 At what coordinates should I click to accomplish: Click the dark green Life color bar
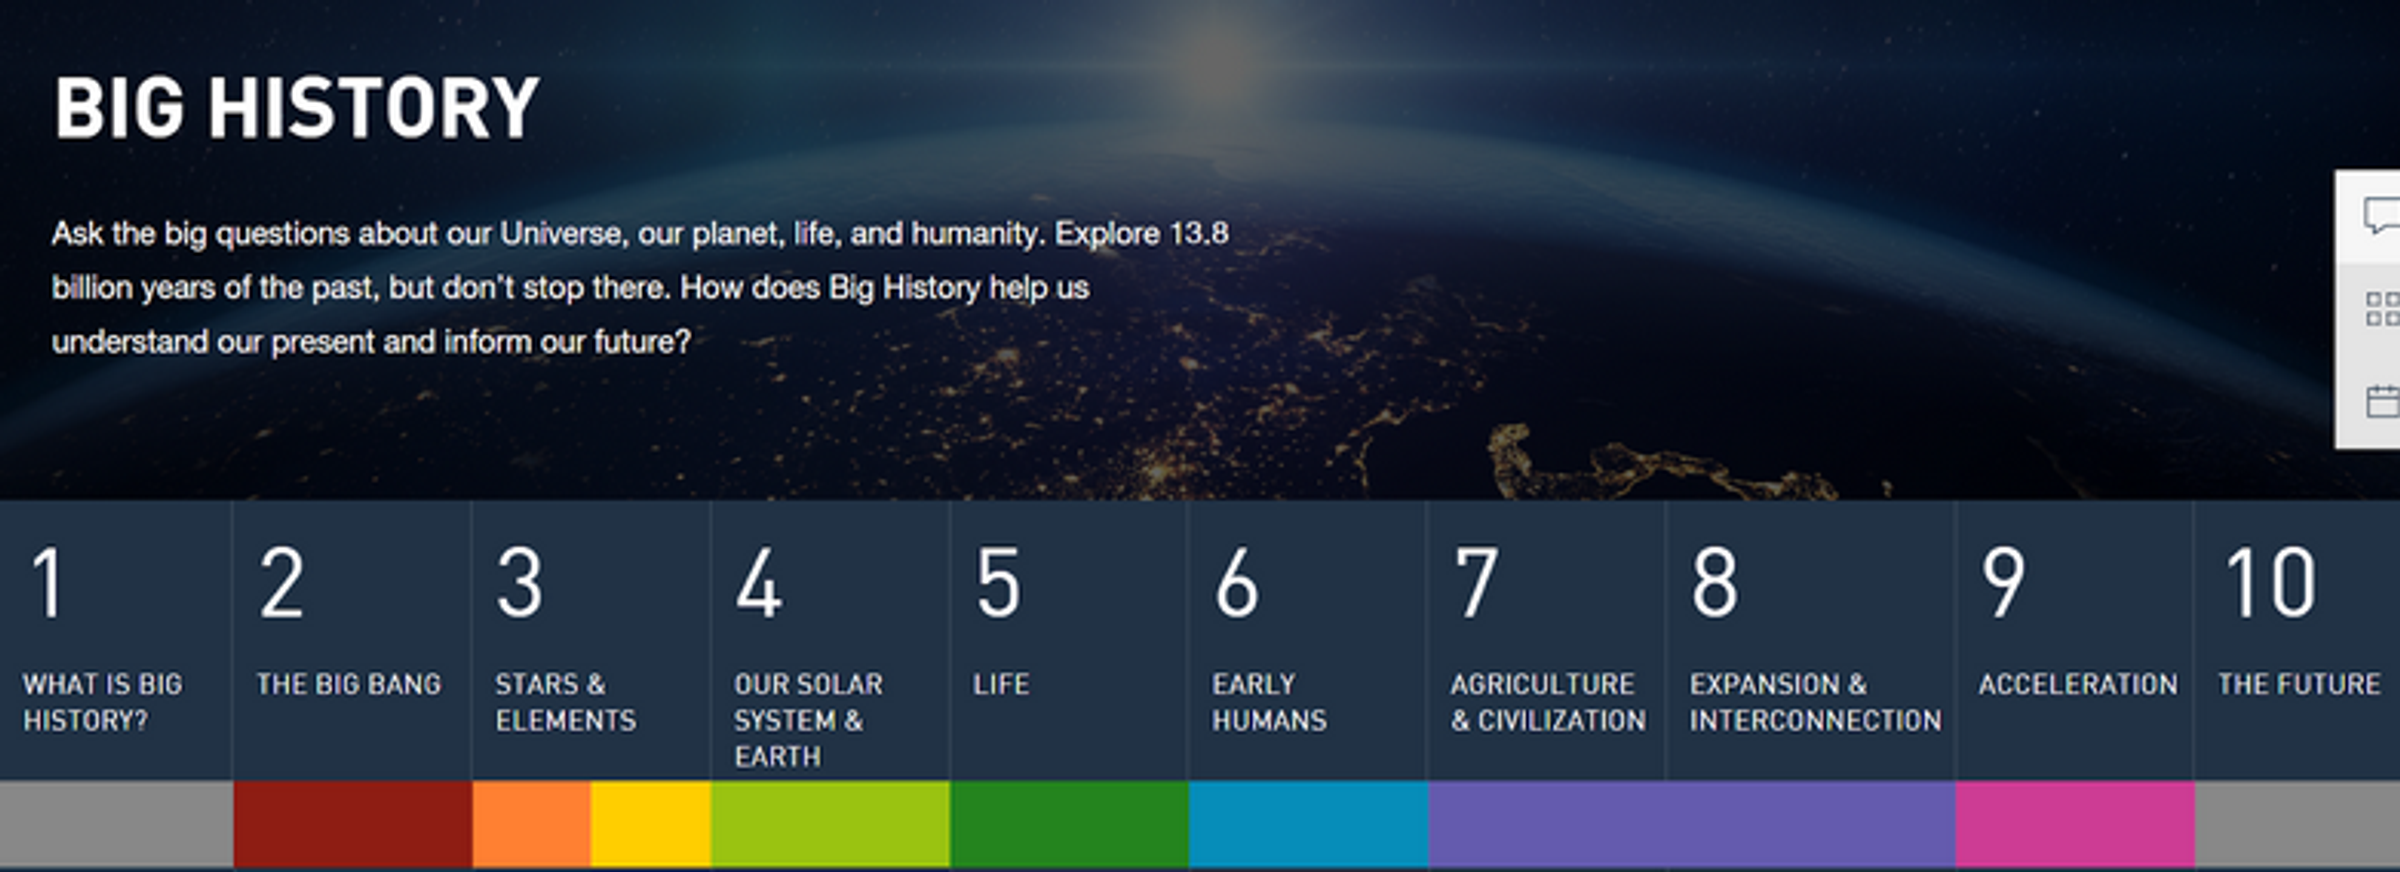[x=1069, y=824]
